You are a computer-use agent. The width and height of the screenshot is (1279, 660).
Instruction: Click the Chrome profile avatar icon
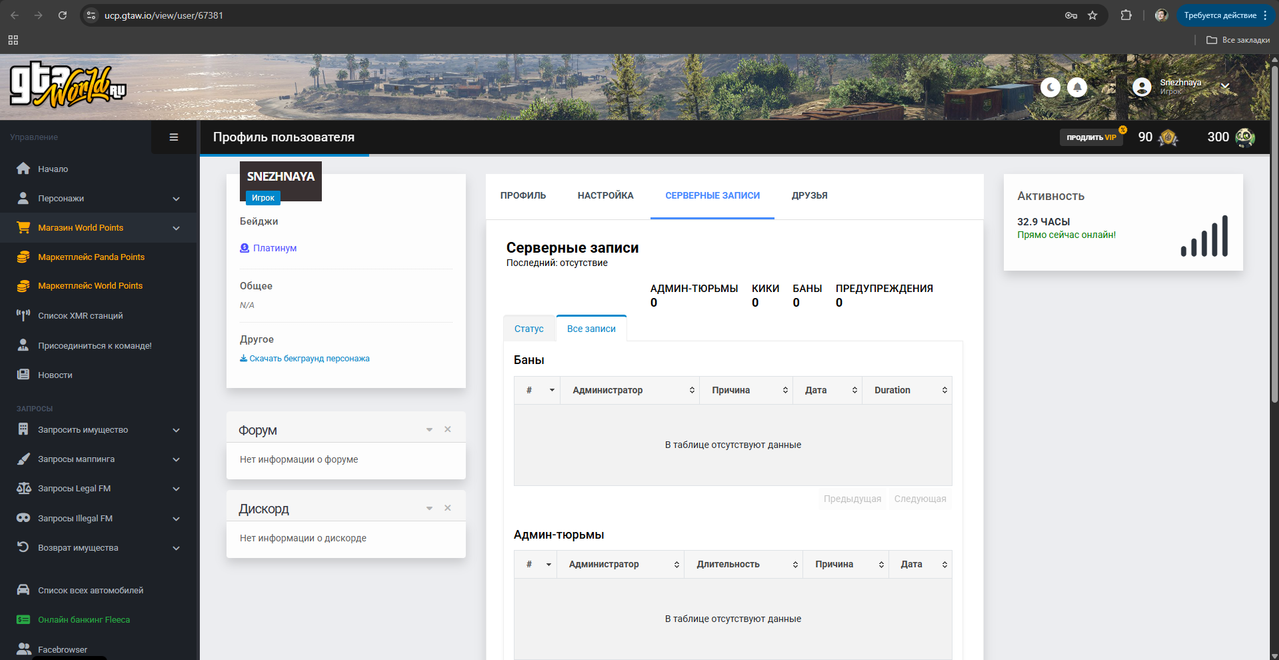pyautogui.click(x=1161, y=15)
